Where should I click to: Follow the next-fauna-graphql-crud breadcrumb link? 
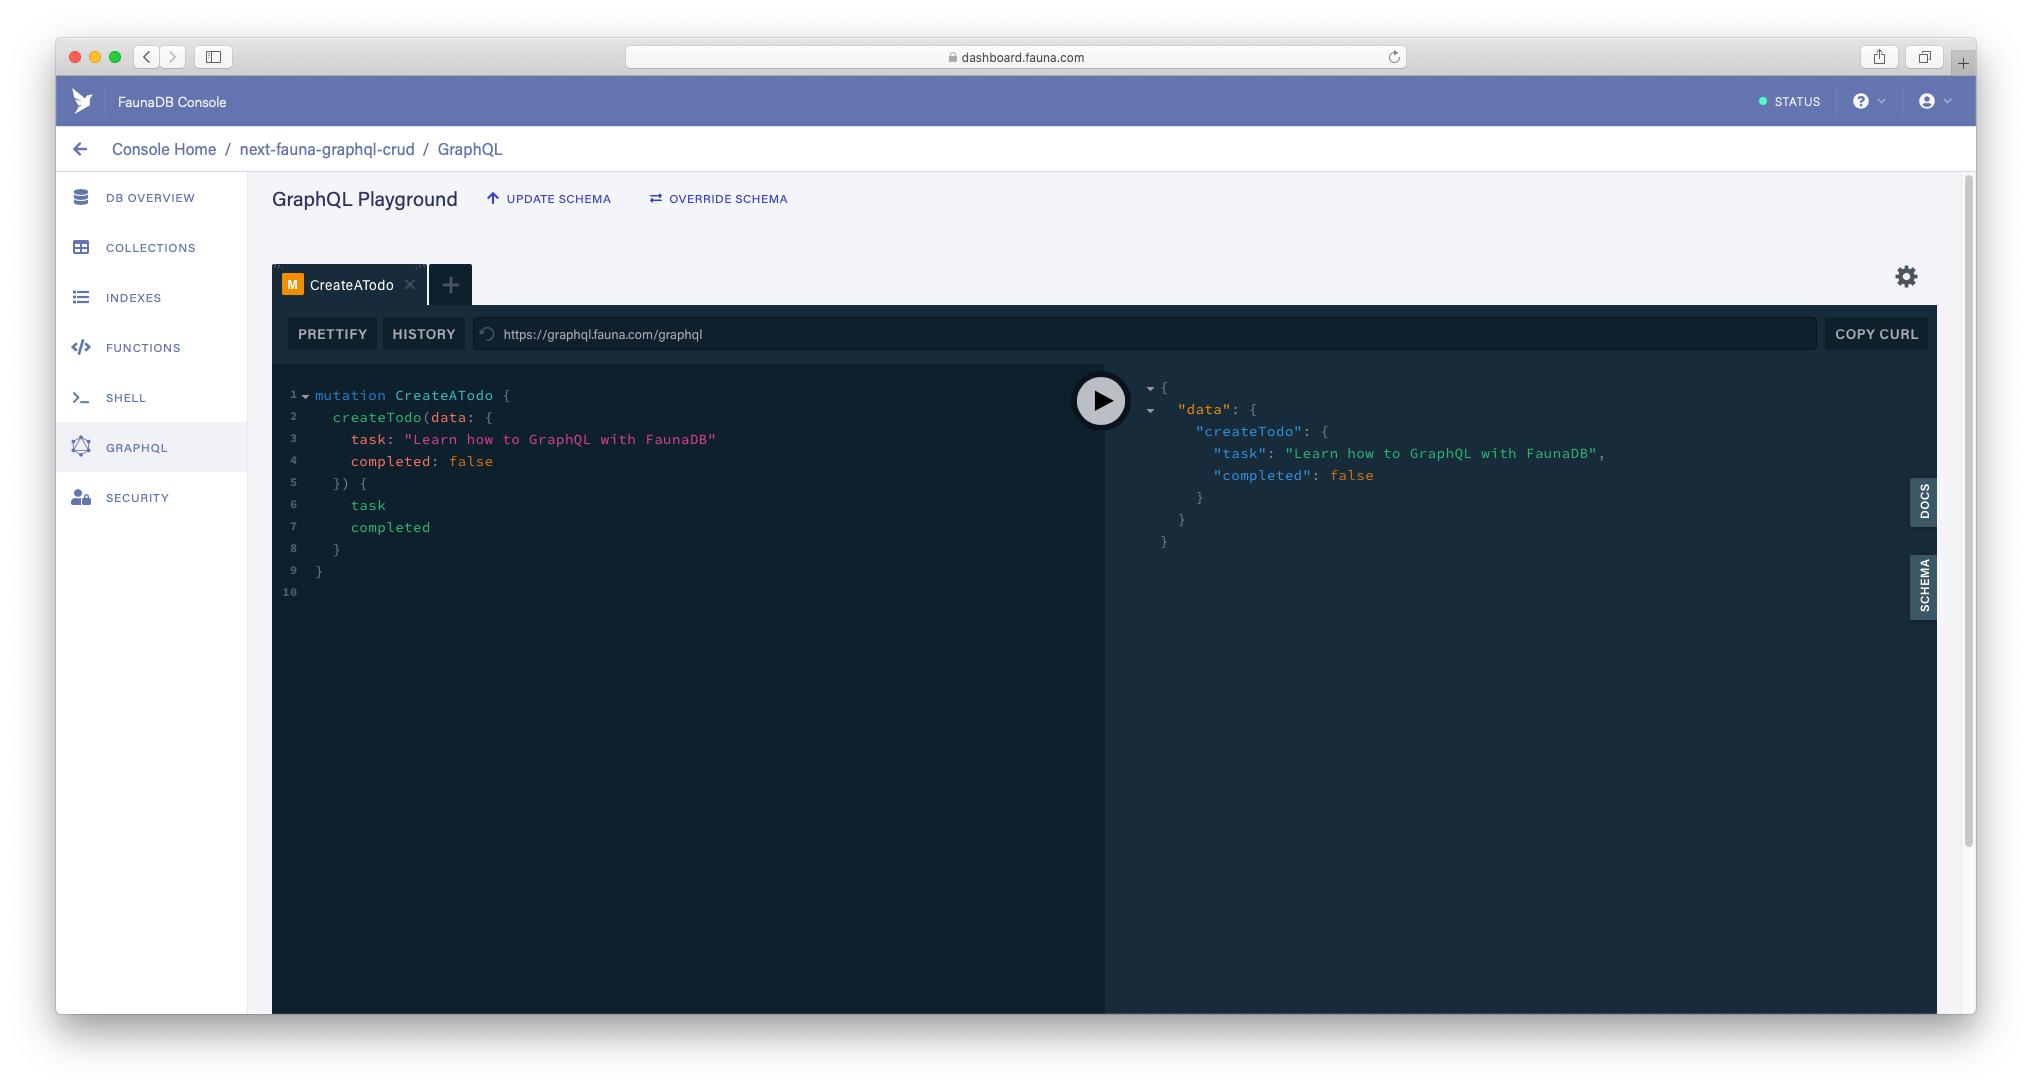click(327, 149)
